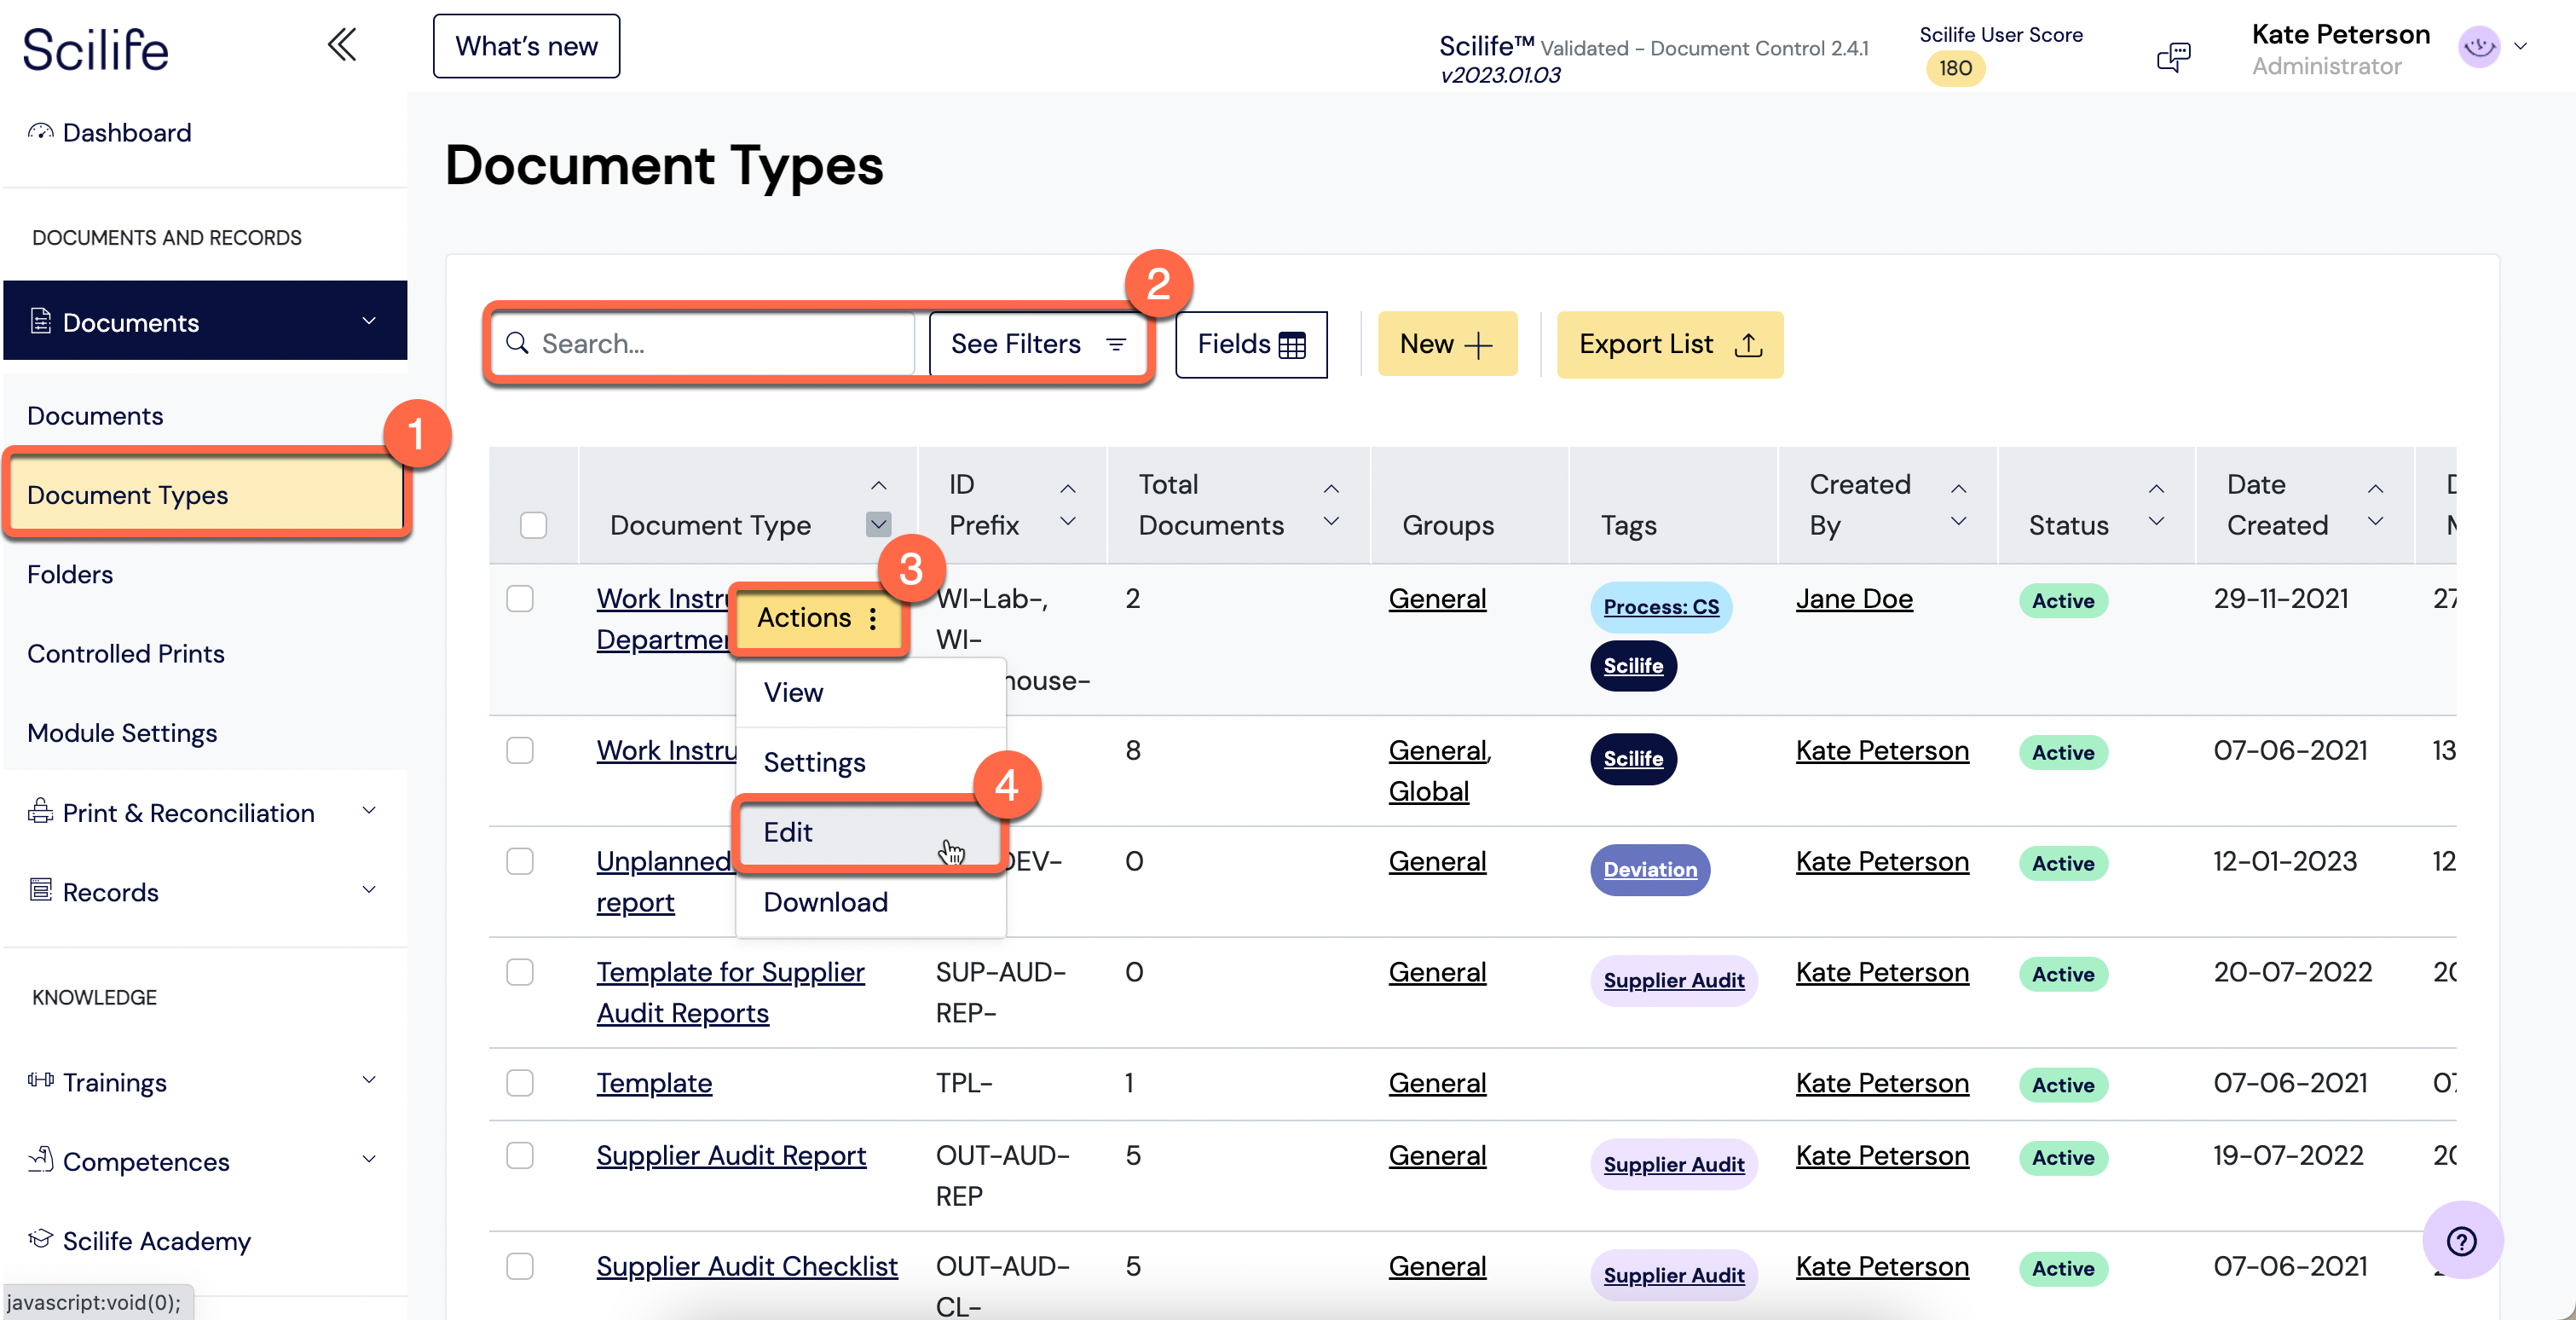Open the Fields column selector
This screenshot has height=1320, width=2576.
[1251, 344]
